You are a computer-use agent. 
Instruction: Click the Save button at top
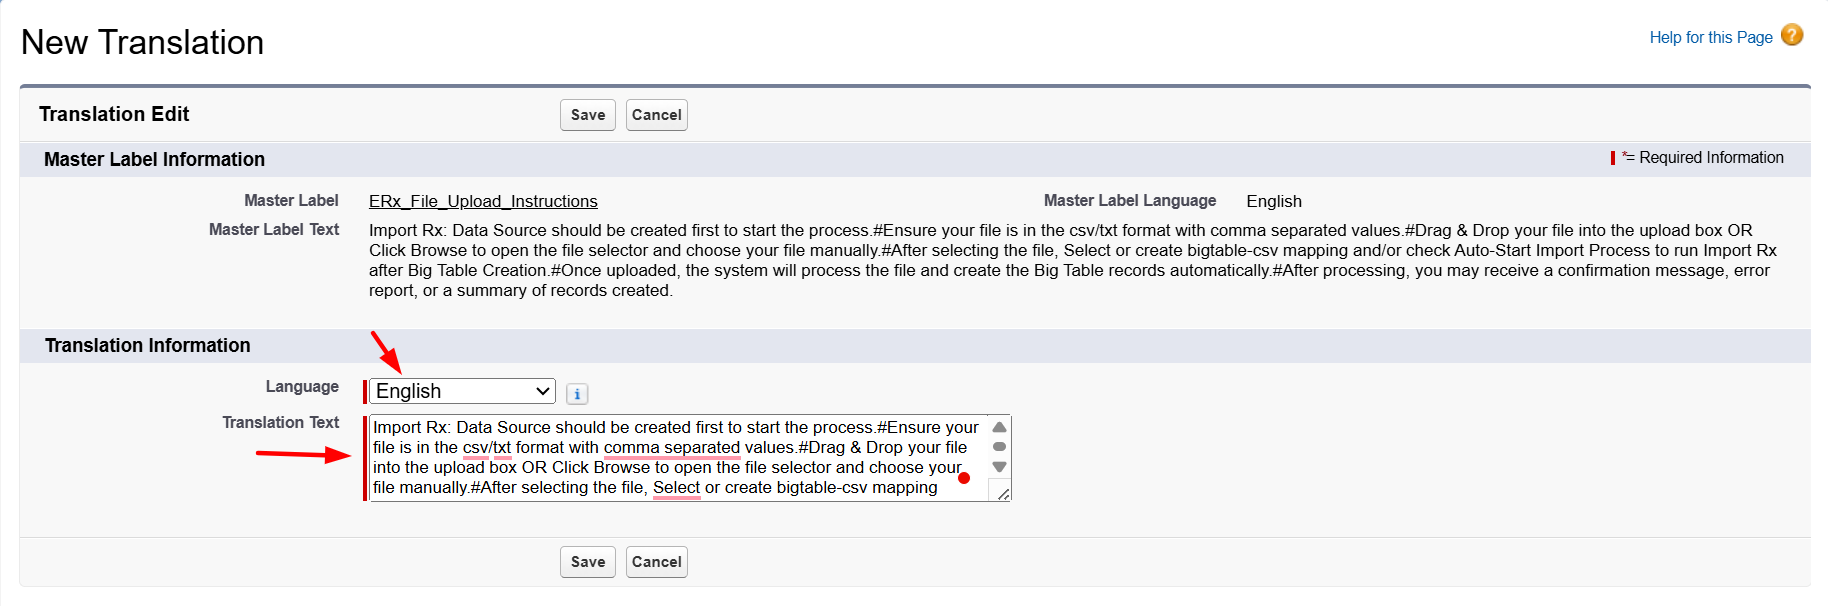pos(587,115)
